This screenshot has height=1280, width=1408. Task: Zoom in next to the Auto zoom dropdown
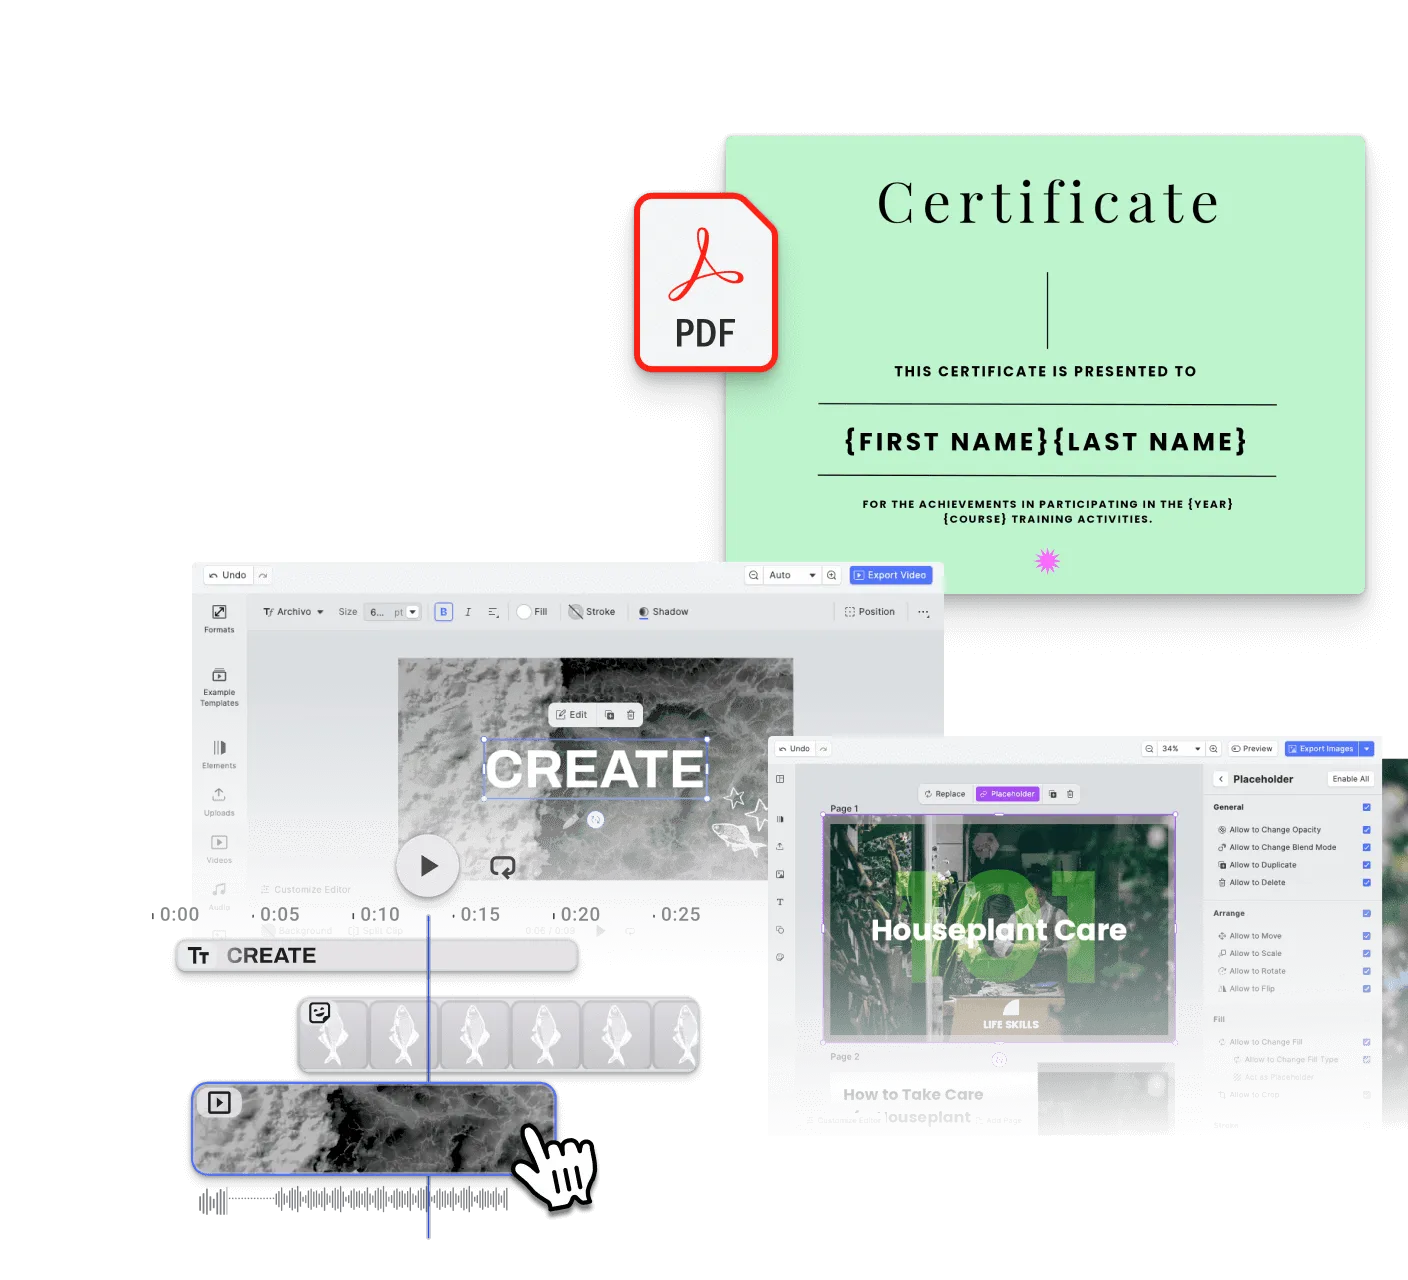pos(831,575)
